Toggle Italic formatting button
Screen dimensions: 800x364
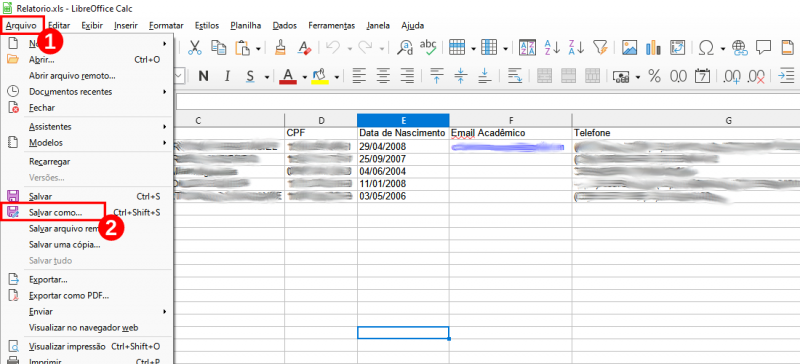pyautogui.click(x=228, y=77)
